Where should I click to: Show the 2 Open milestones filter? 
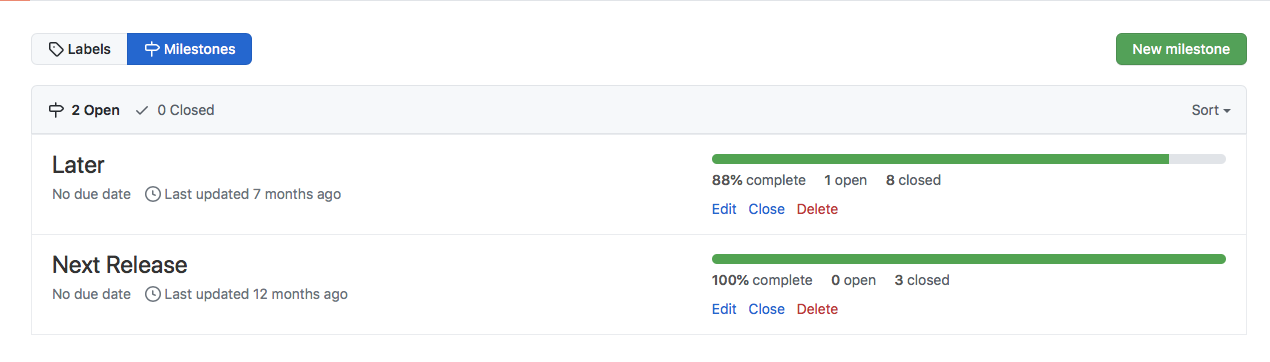click(x=84, y=110)
